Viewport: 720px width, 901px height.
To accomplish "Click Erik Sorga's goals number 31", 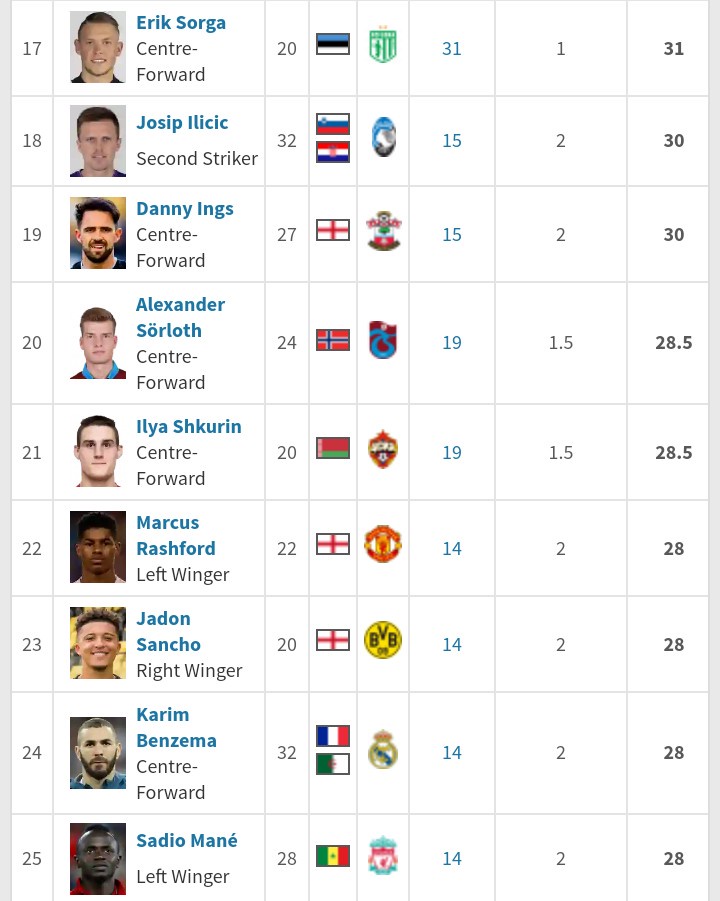I will (452, 48).
